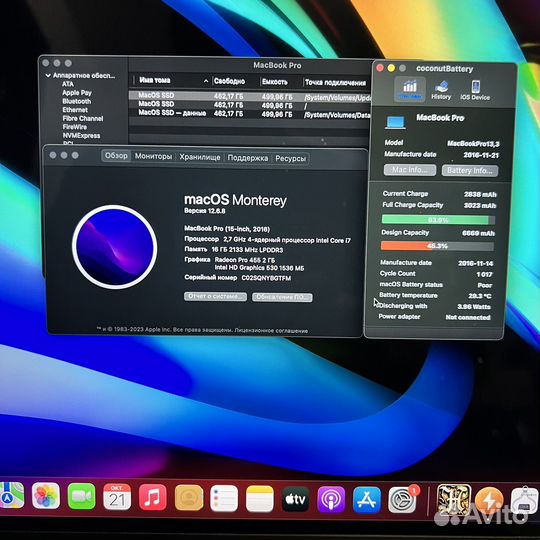Sort volumes by the volume name column arrow
Screen dimensions: 540x540
[206, 81]
